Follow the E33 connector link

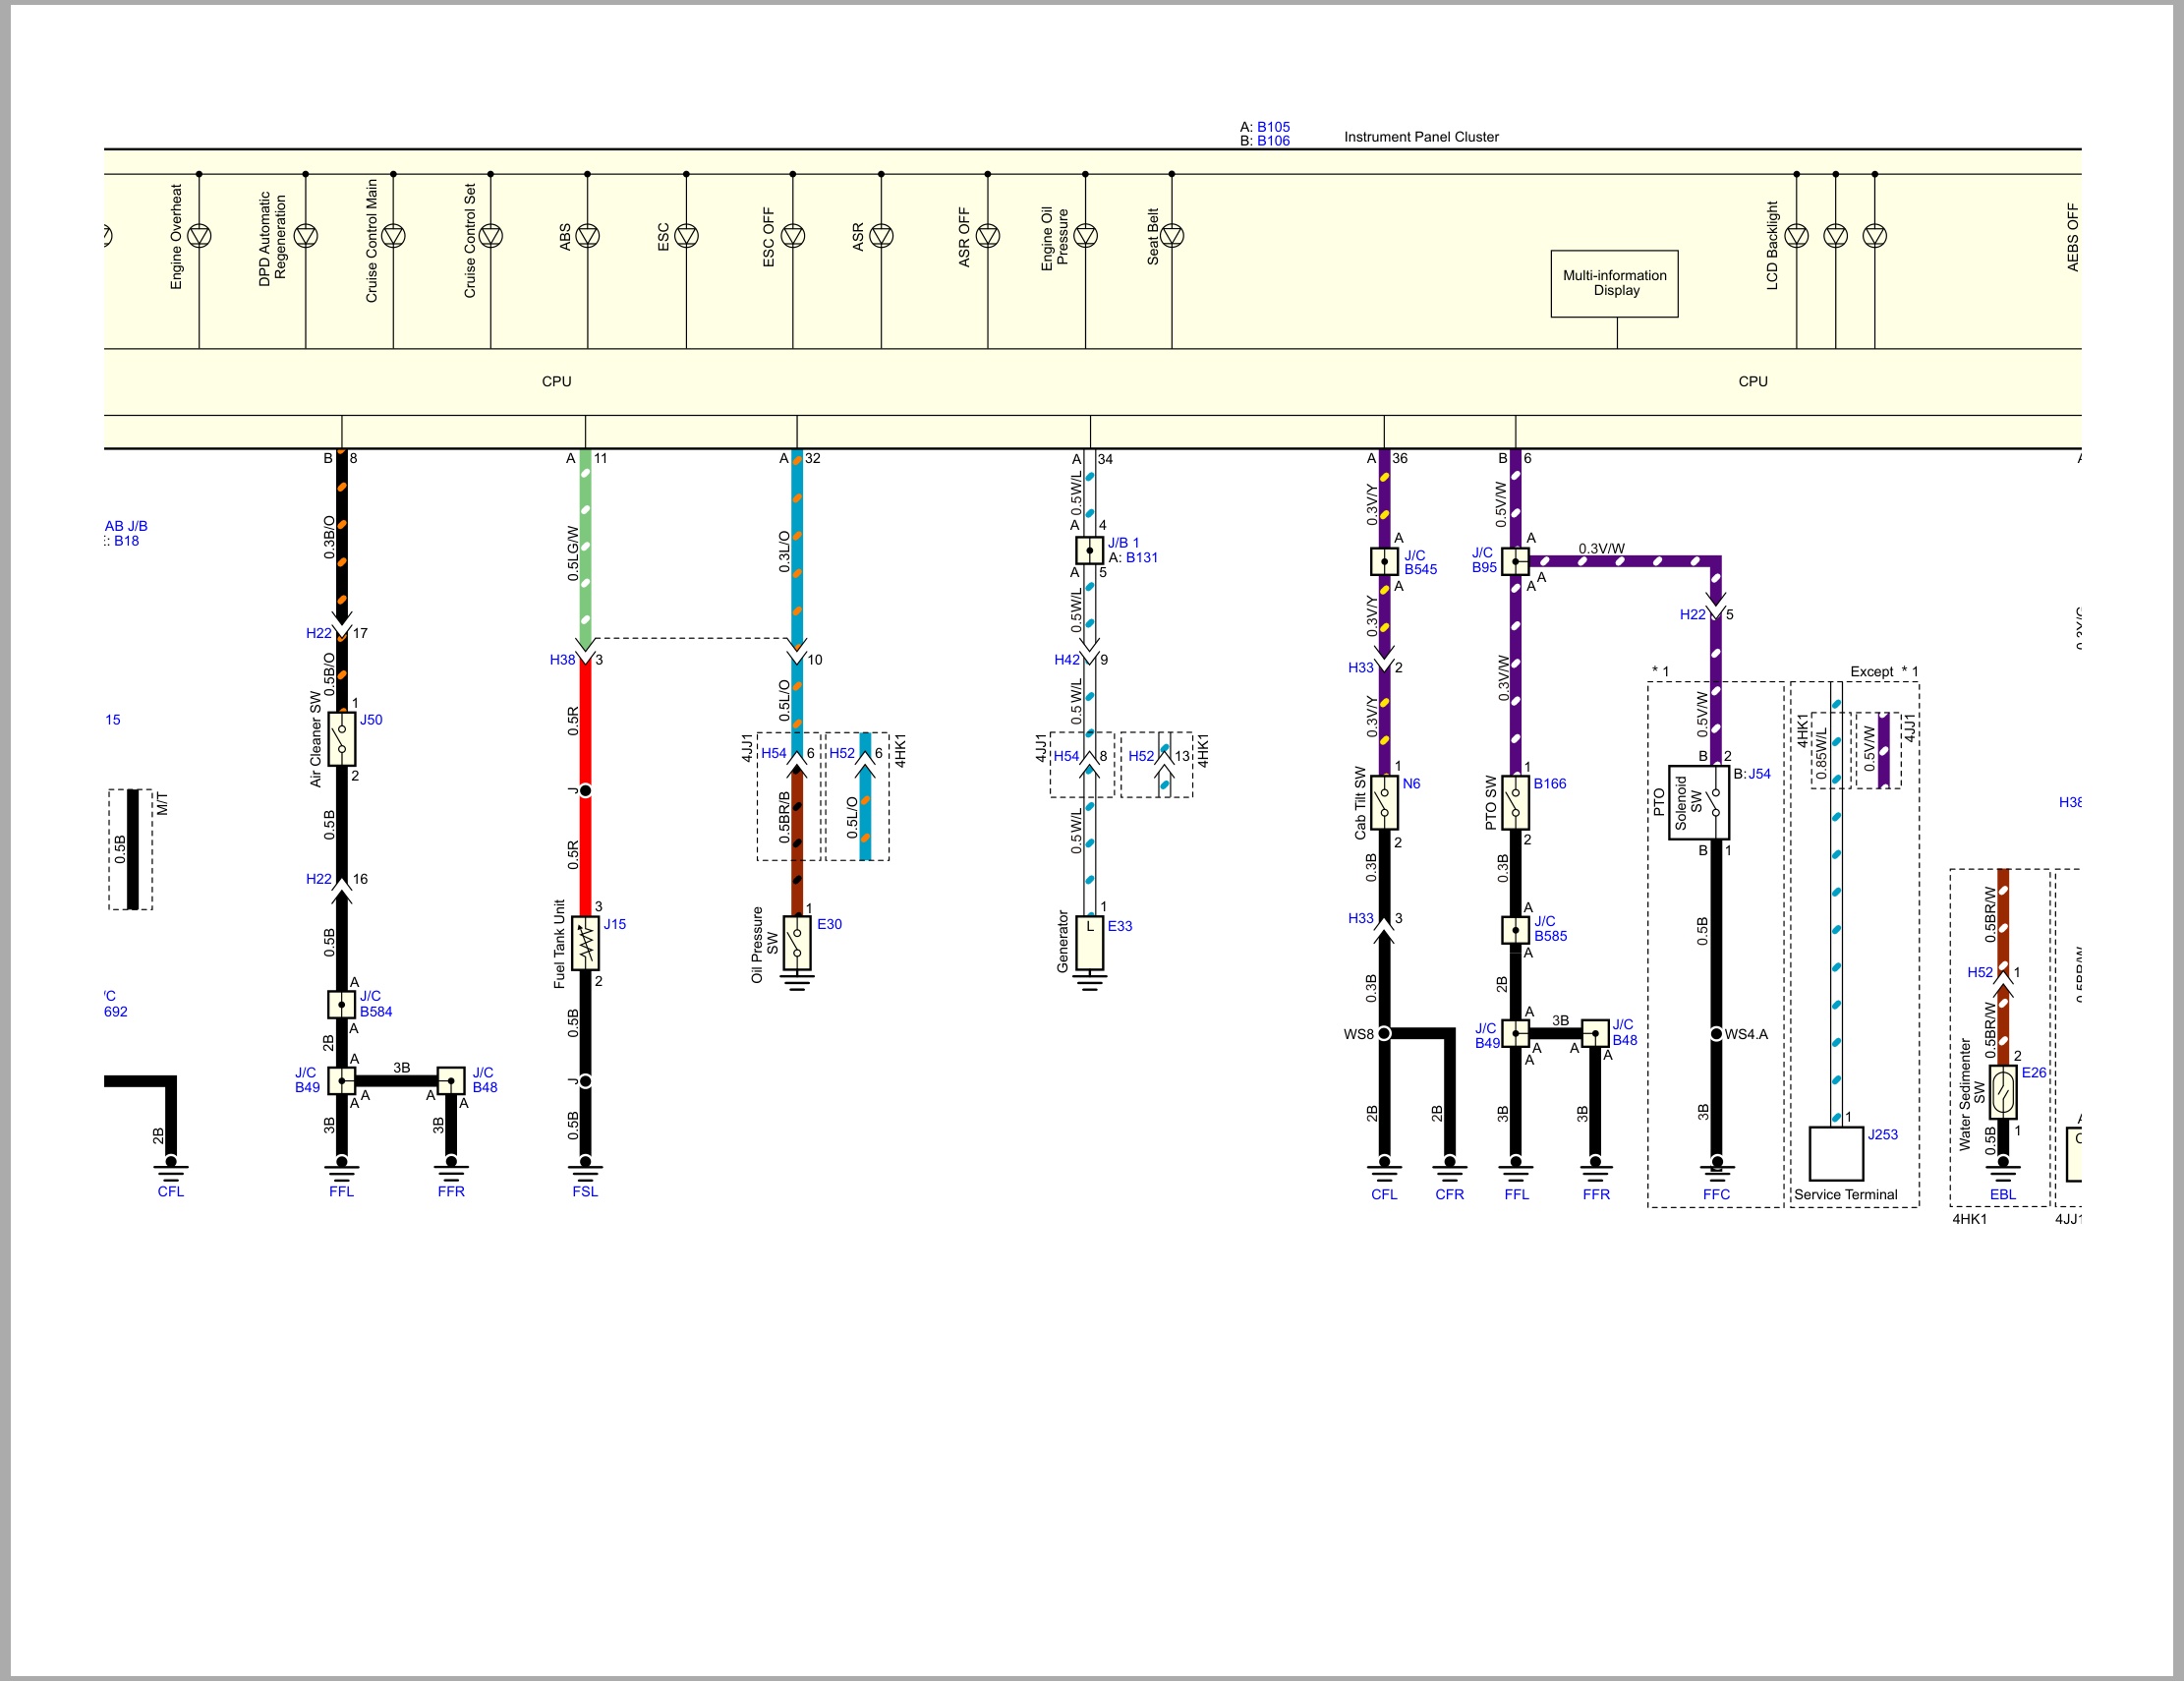coord(1120,926)
